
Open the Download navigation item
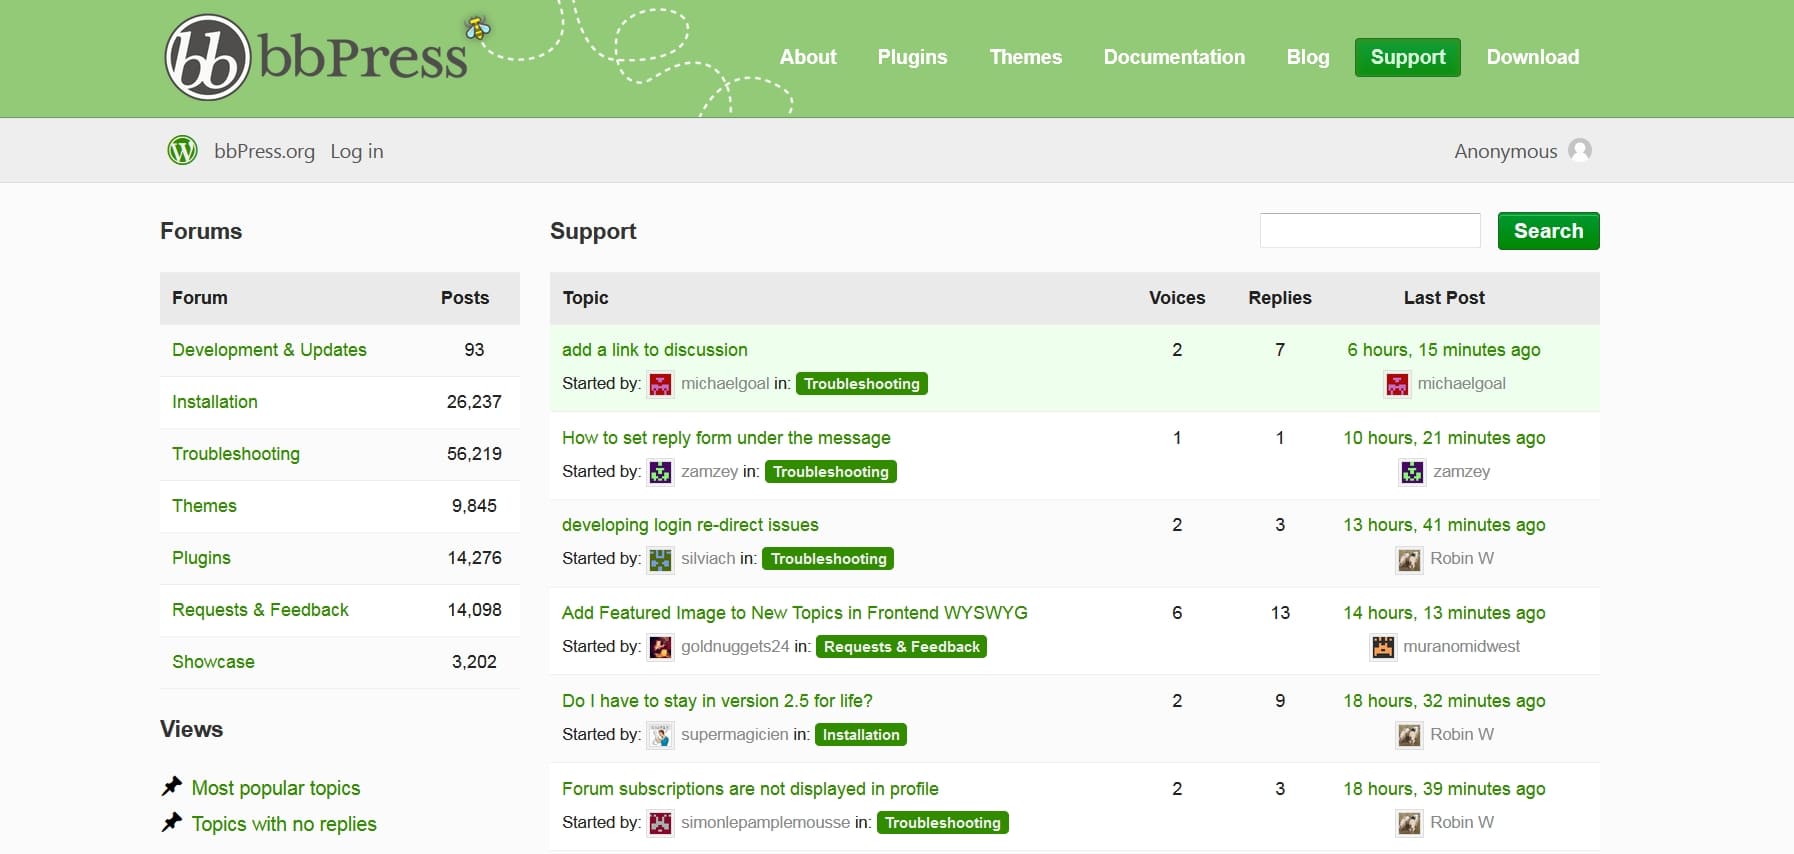pyautogui.click(x=1533, y=57)
